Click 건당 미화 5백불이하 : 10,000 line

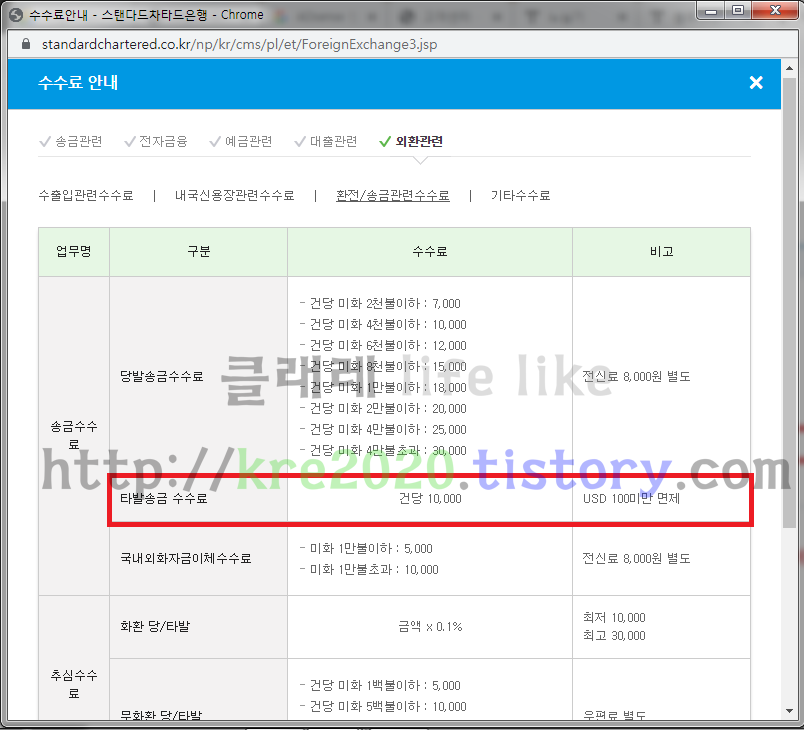pyautogui.click(x=383, y=706)
